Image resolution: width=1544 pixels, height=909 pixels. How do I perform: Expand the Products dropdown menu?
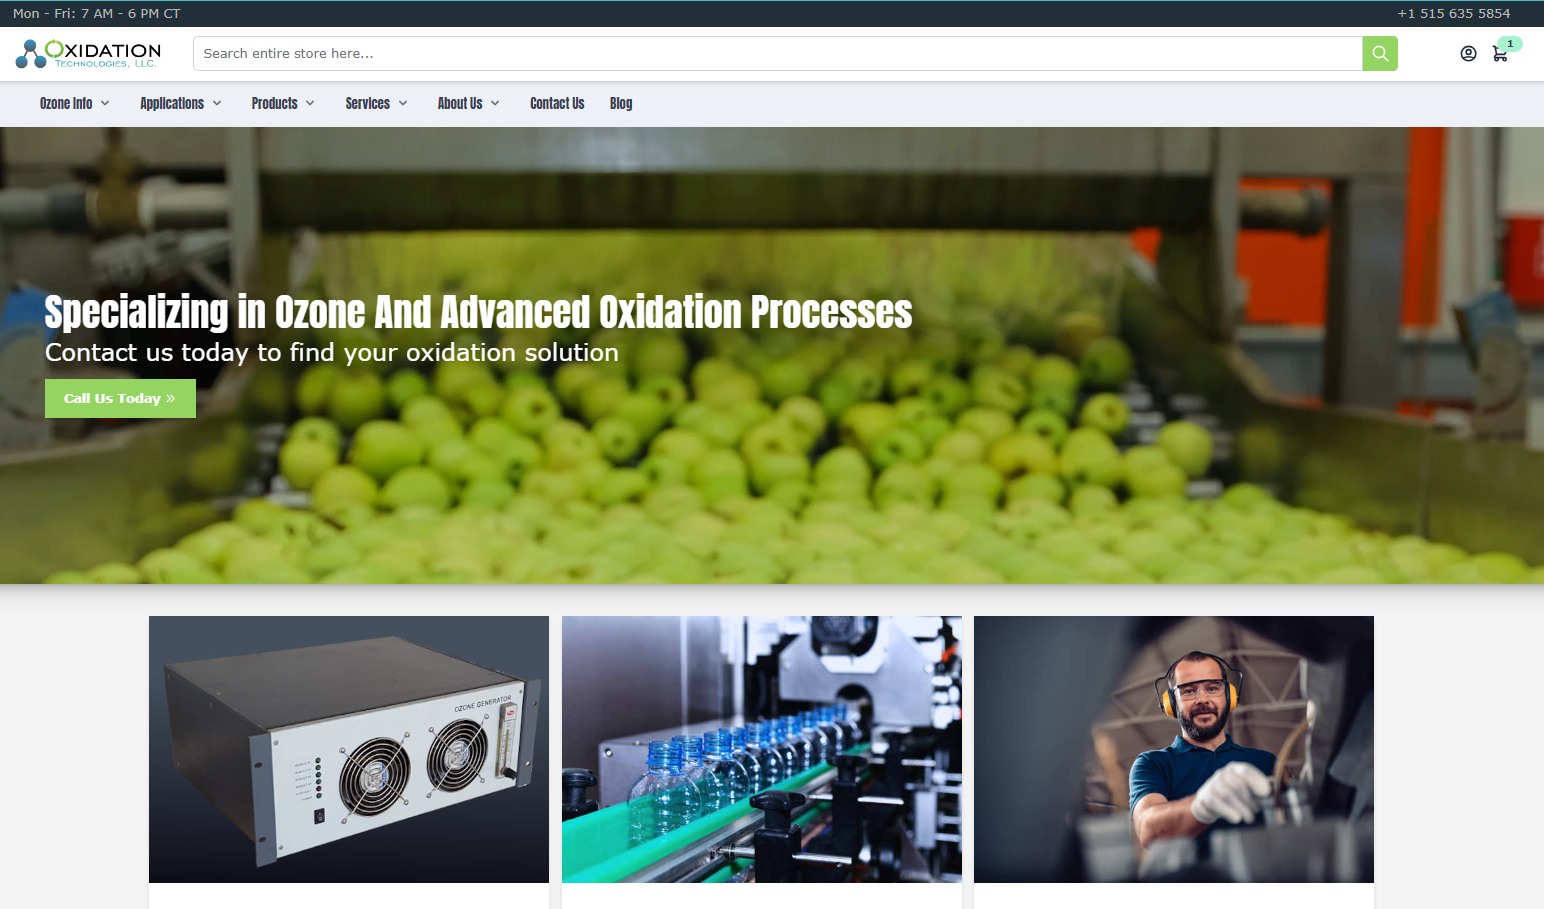pyautogui.click(x=282, y=104)
